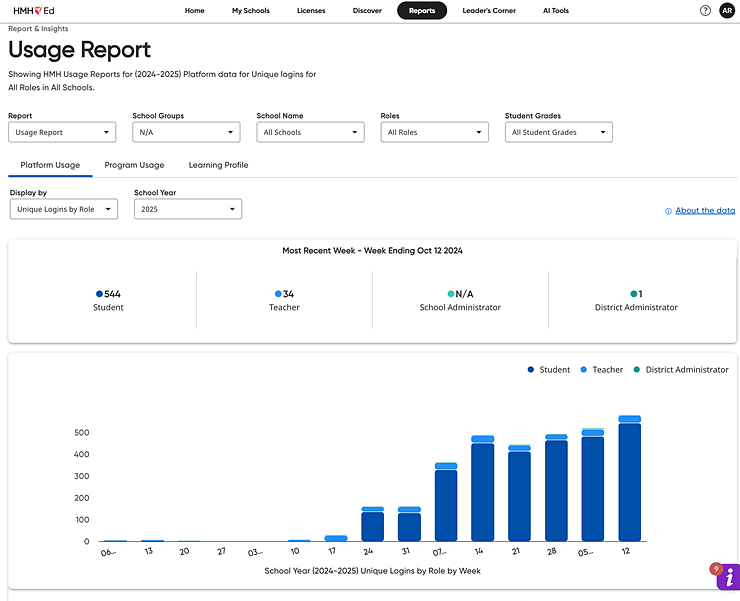Screen dimensions: 740x601
Task: Click the Student color dot beside 544
Action: coord(99,294)
